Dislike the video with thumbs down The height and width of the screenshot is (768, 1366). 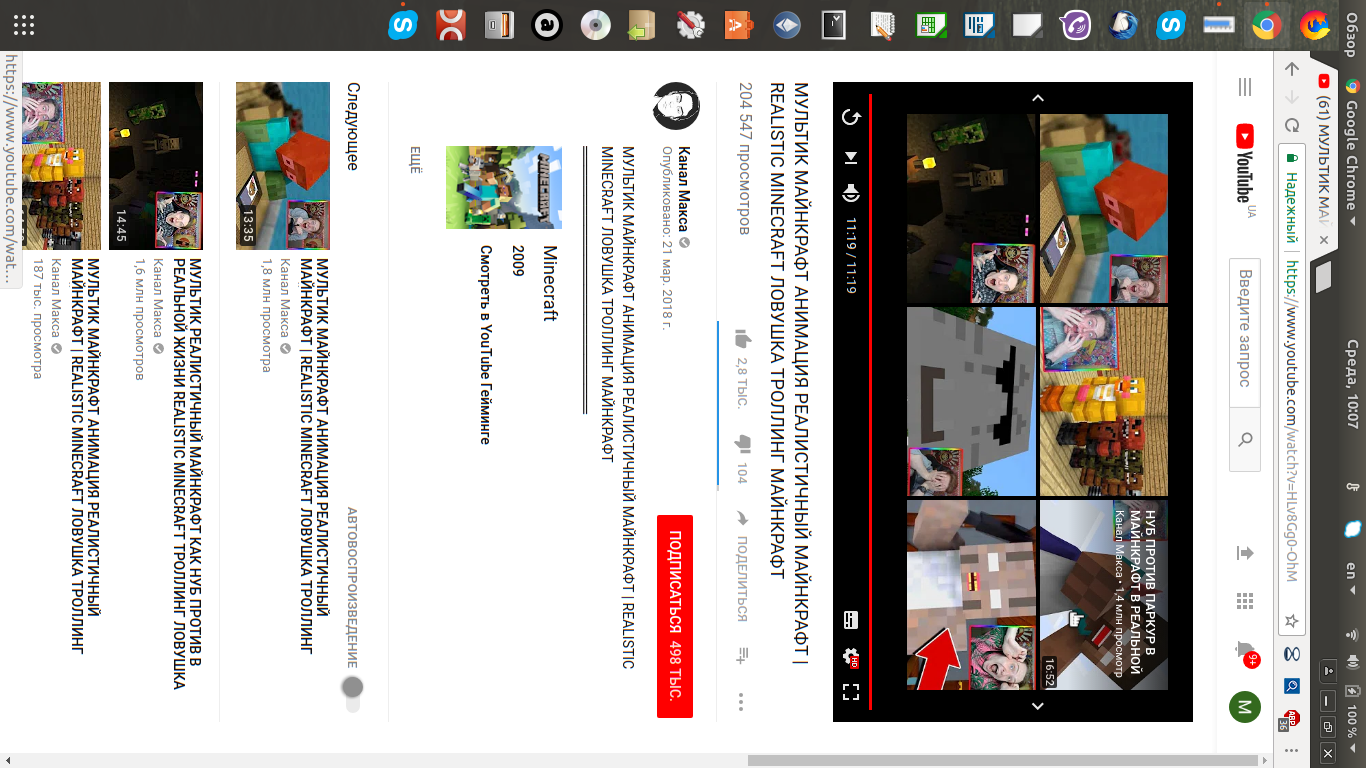[742, 442]
